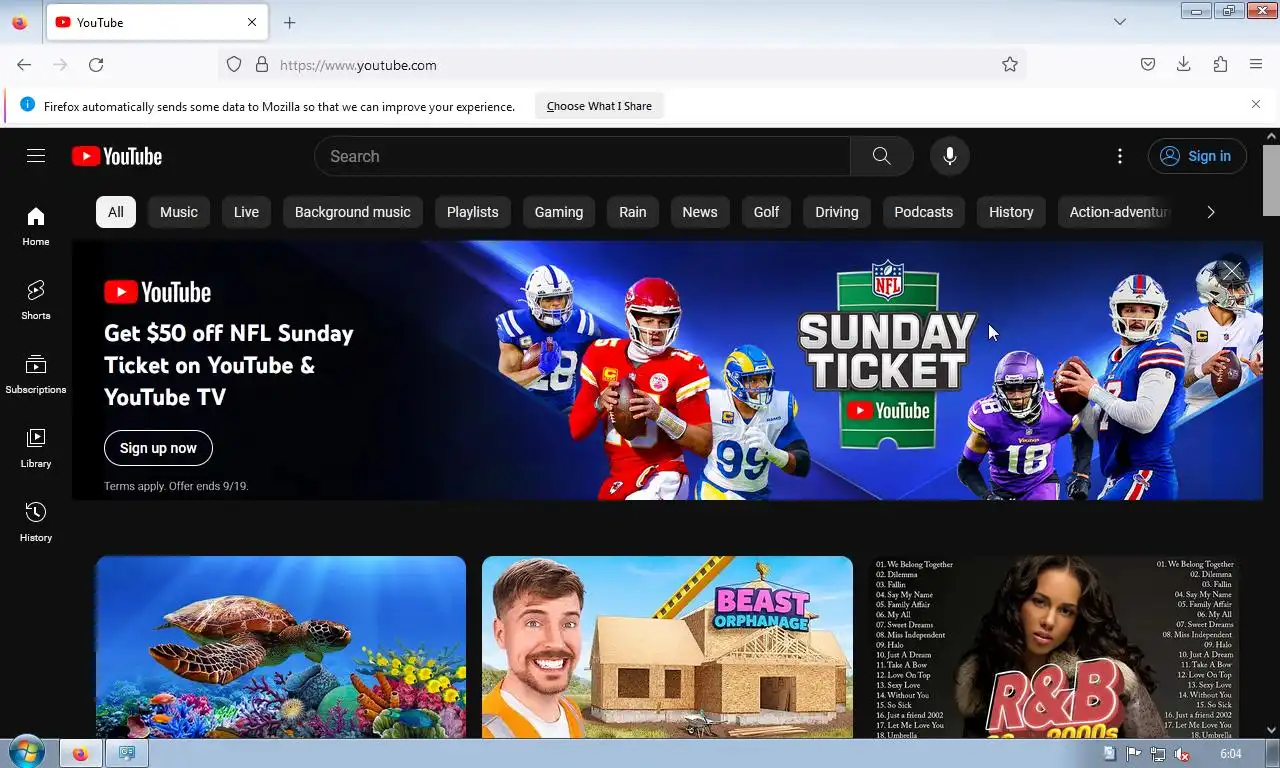
Task: Select the News chip
Action: [x=700, y=212]
